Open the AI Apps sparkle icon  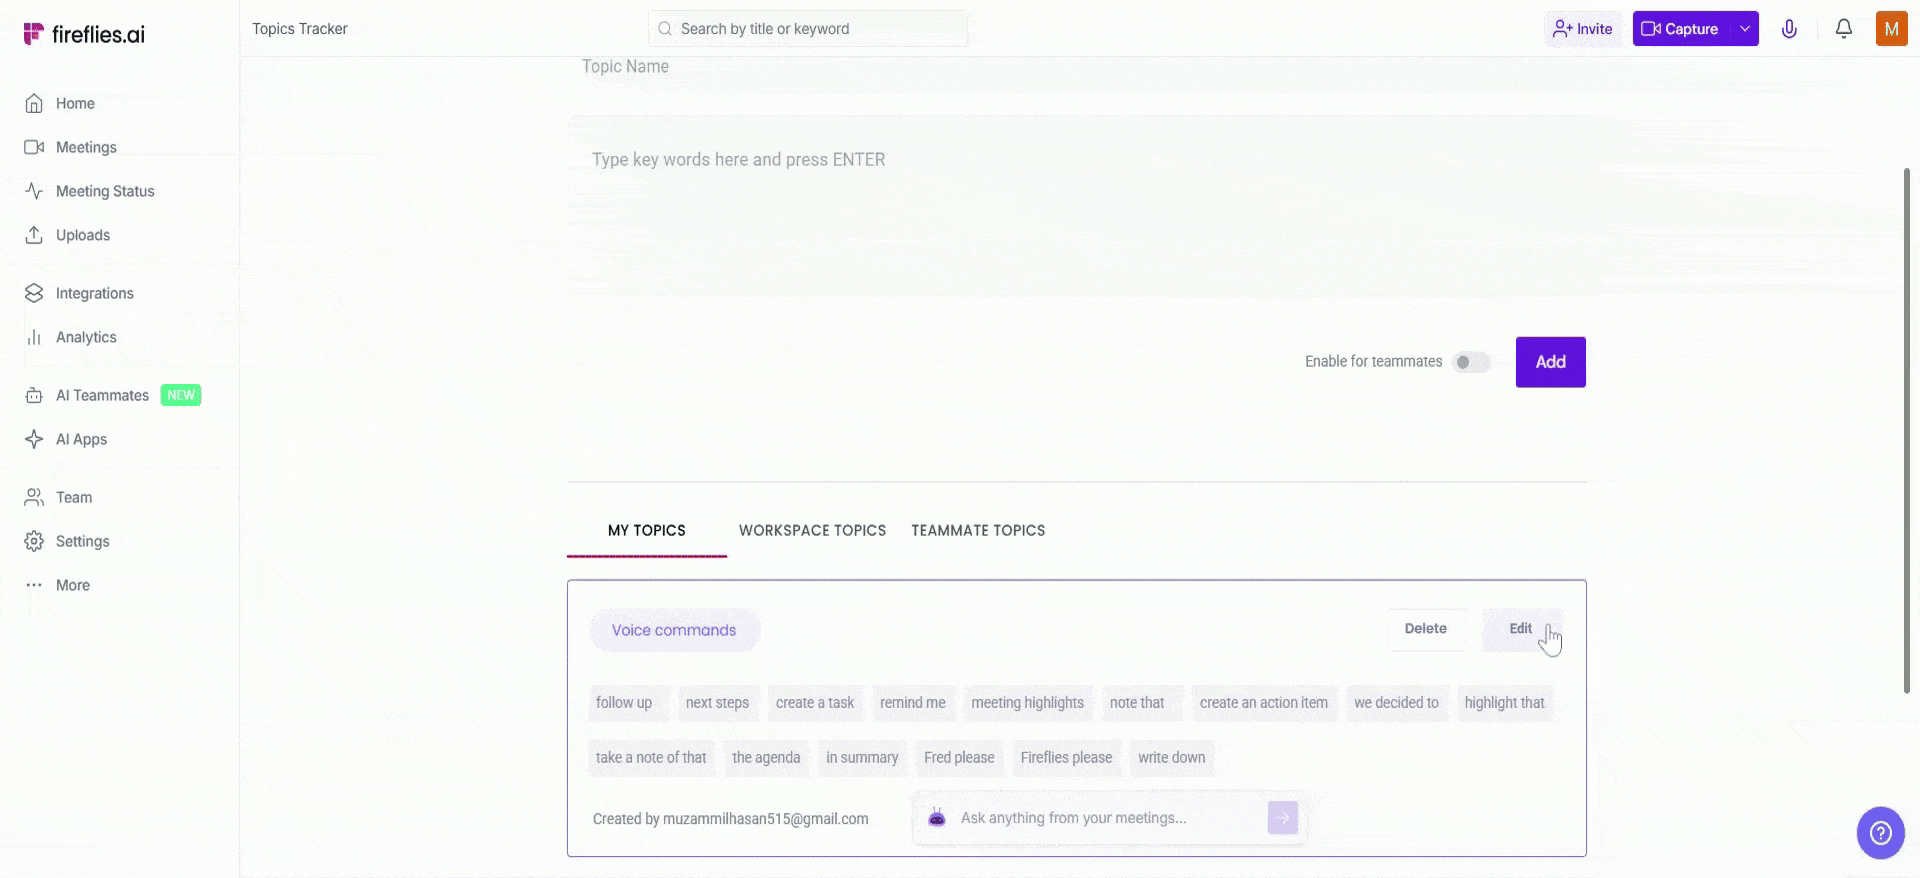pyautogui.click(x=34, y=439)
